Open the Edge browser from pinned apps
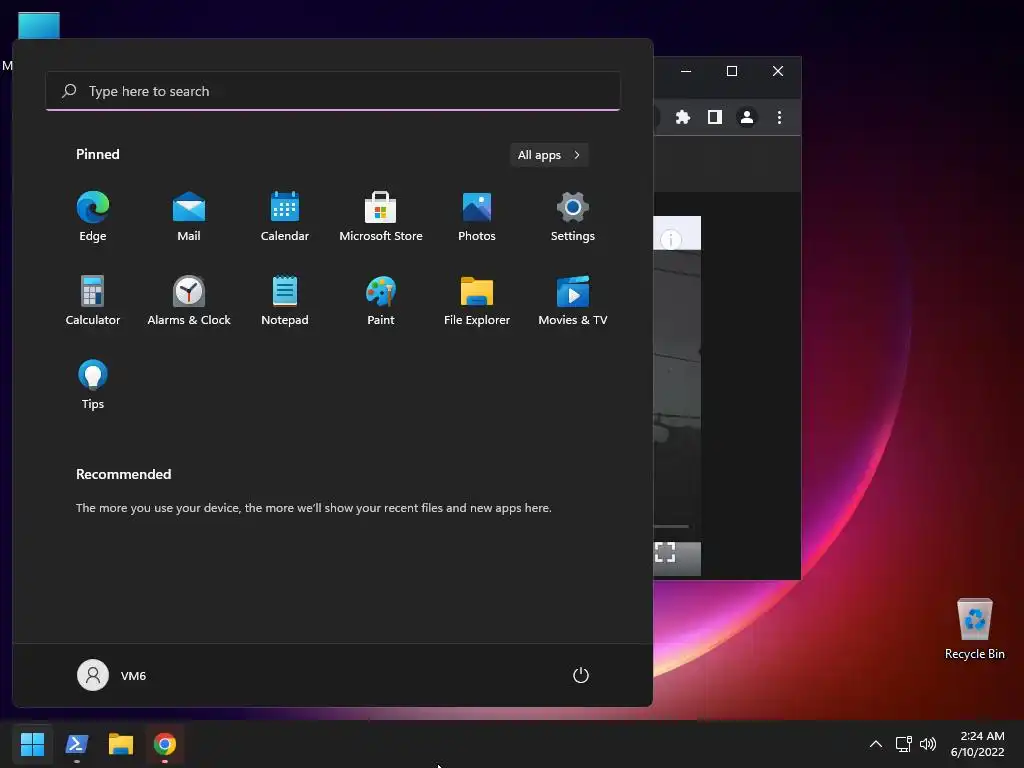1024x768 pixels. 93,216
